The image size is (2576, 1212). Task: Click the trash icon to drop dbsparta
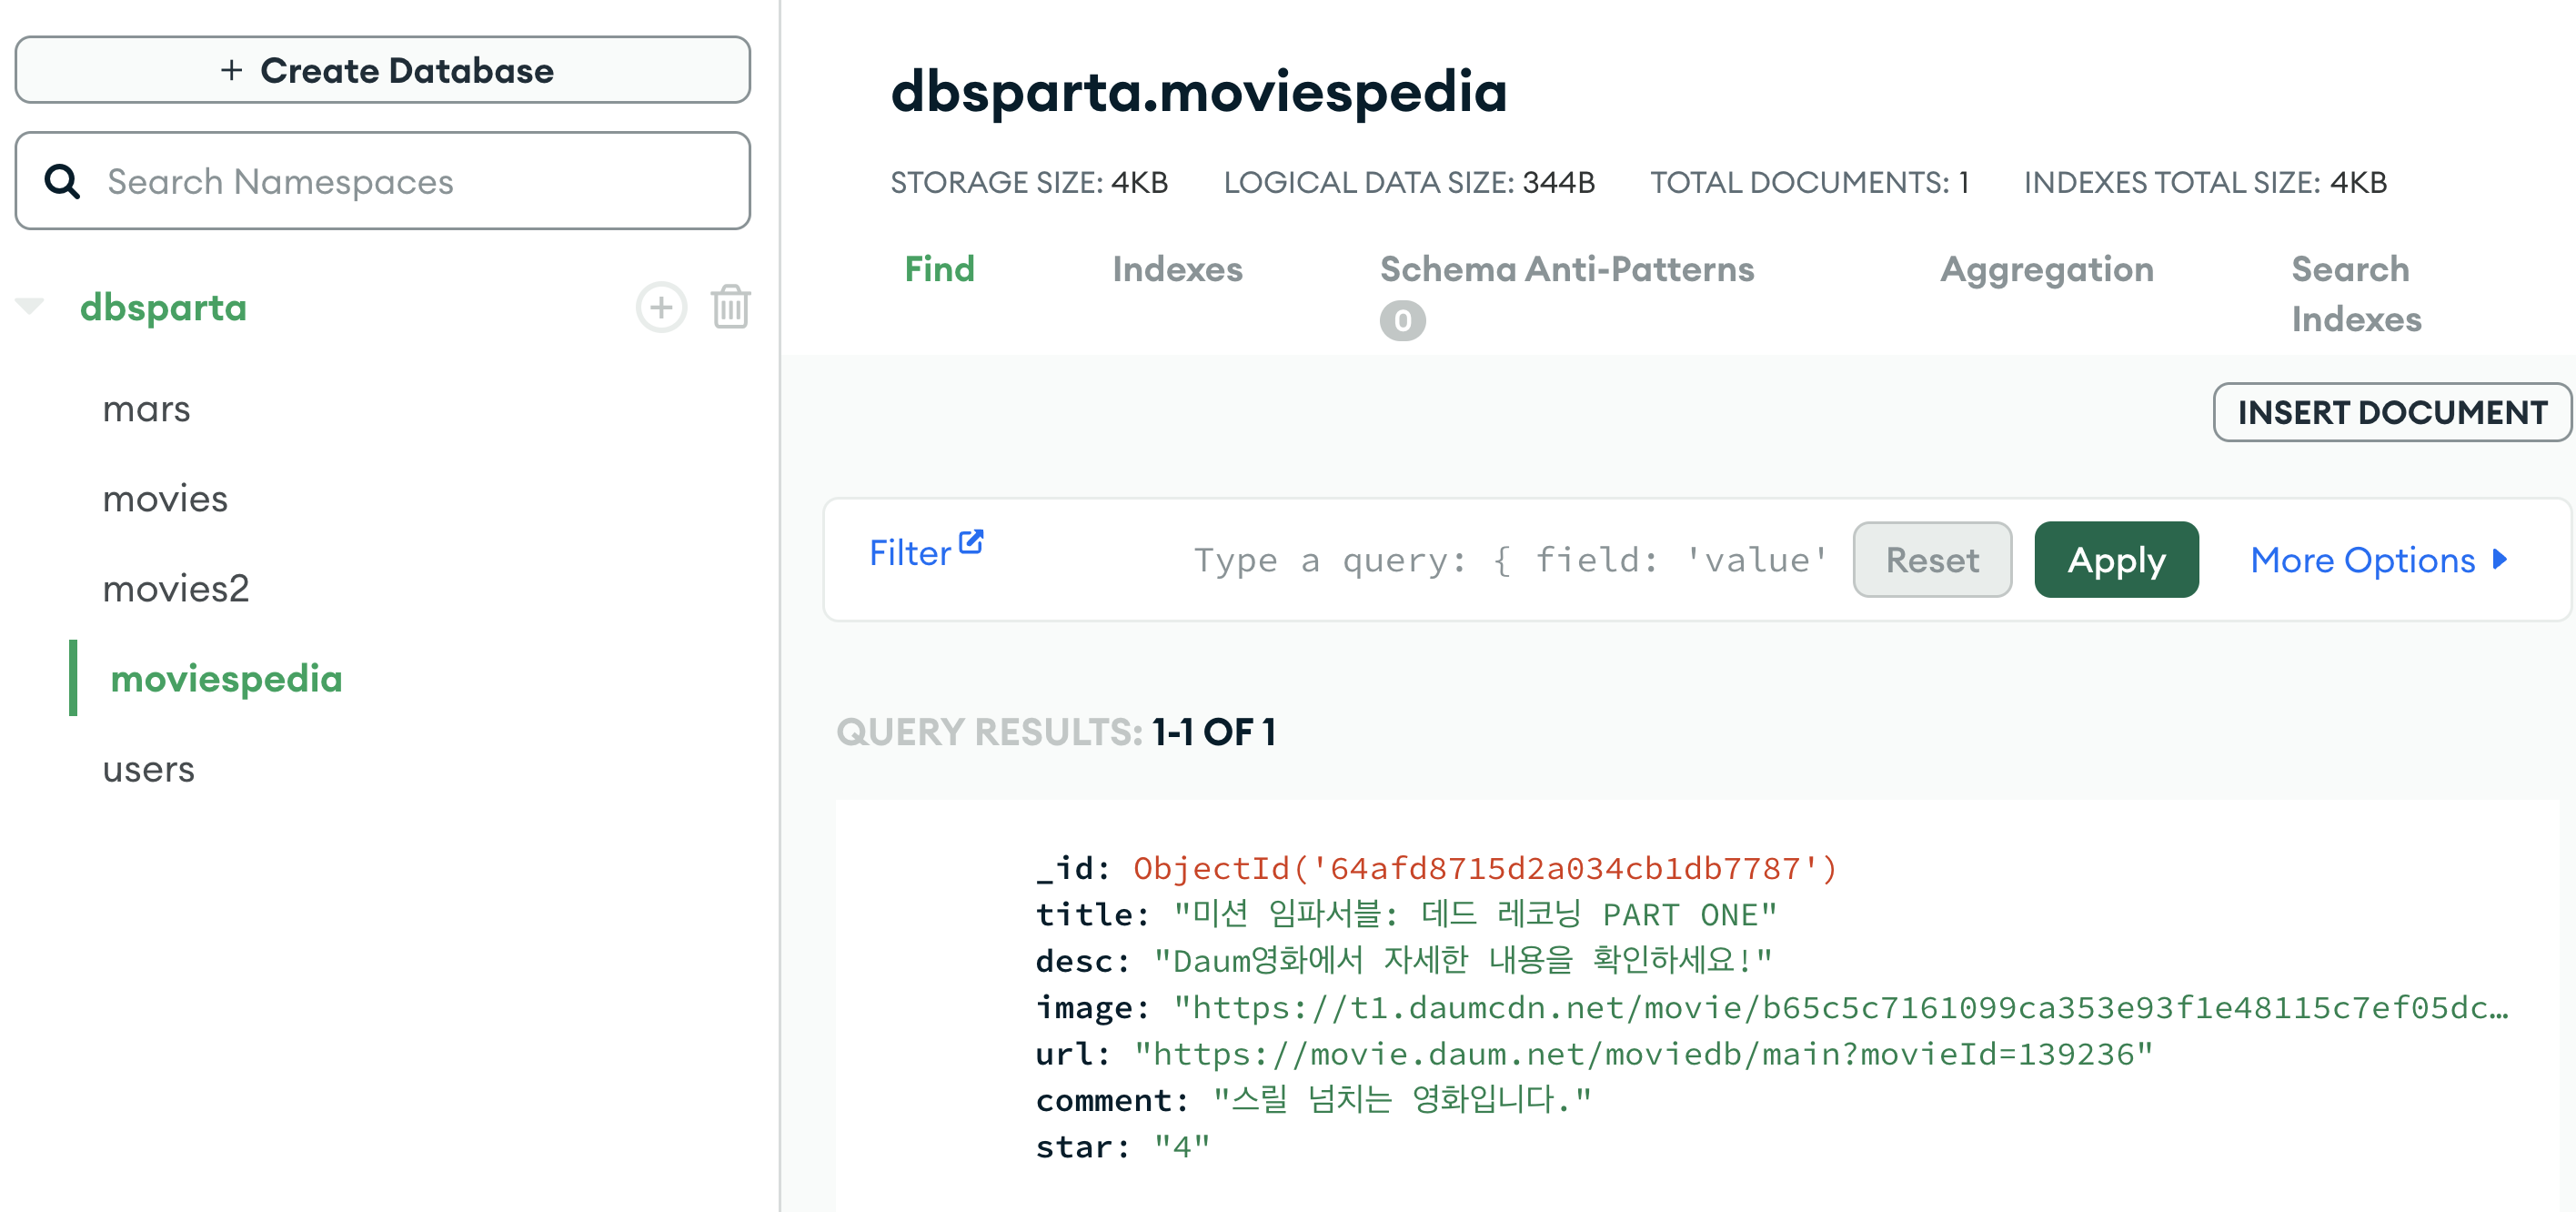tap(731, 307)
